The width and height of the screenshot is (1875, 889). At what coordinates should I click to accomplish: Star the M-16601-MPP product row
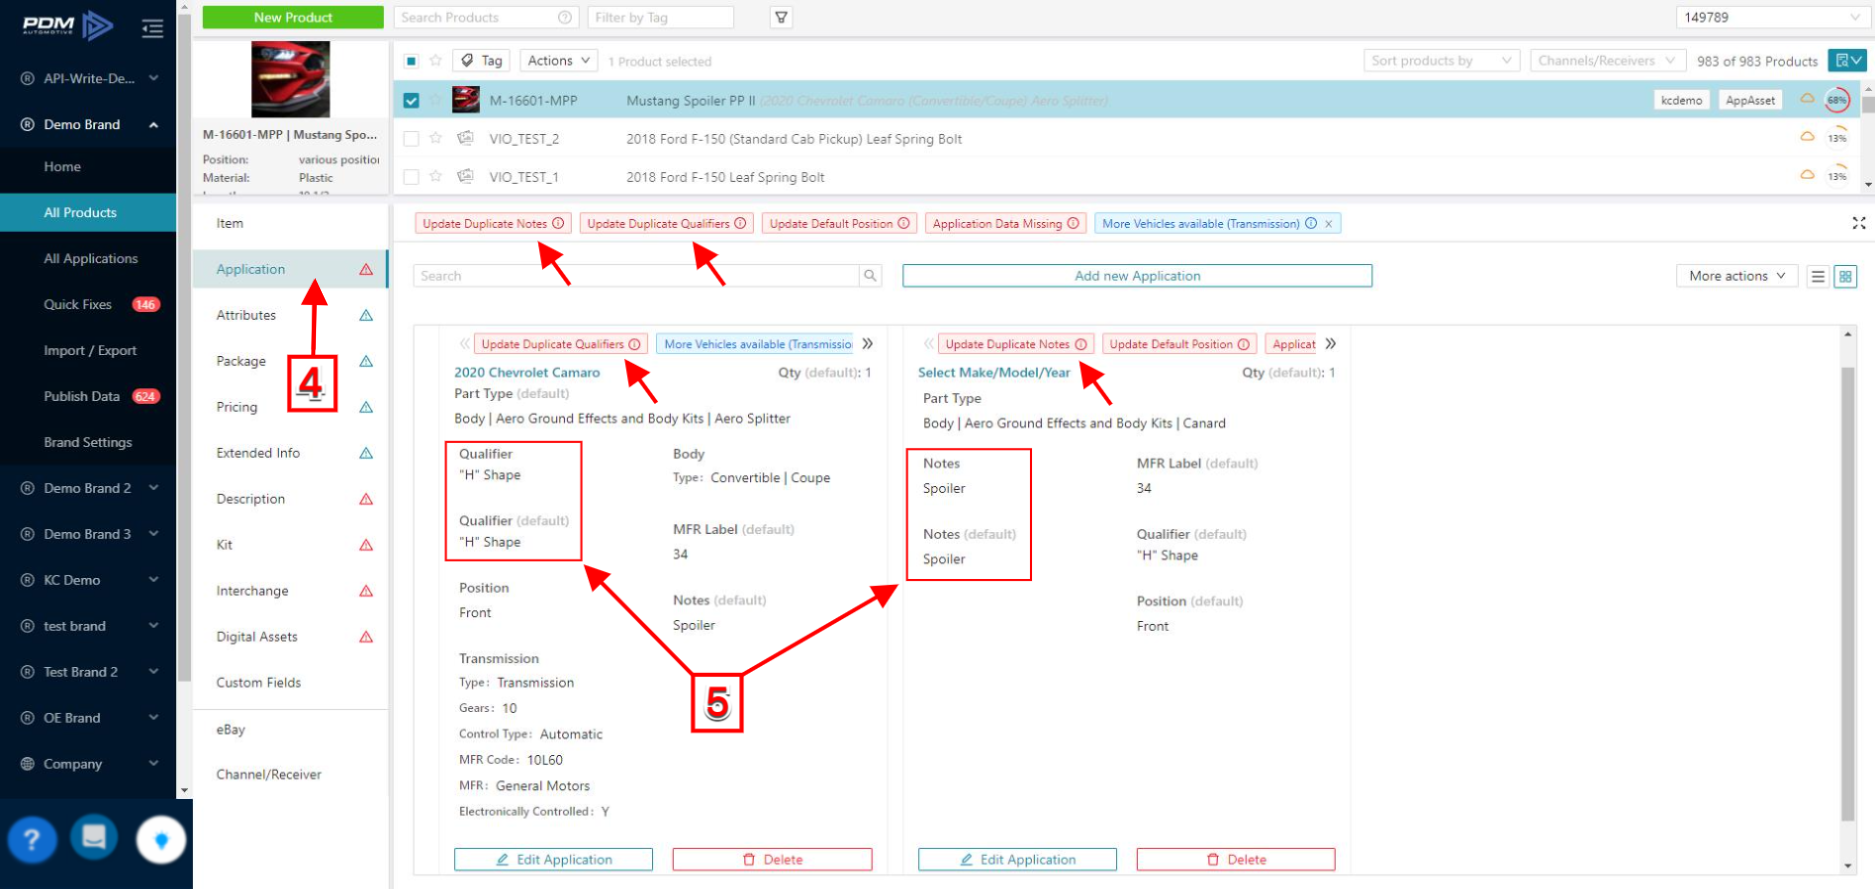pos(436,100)
